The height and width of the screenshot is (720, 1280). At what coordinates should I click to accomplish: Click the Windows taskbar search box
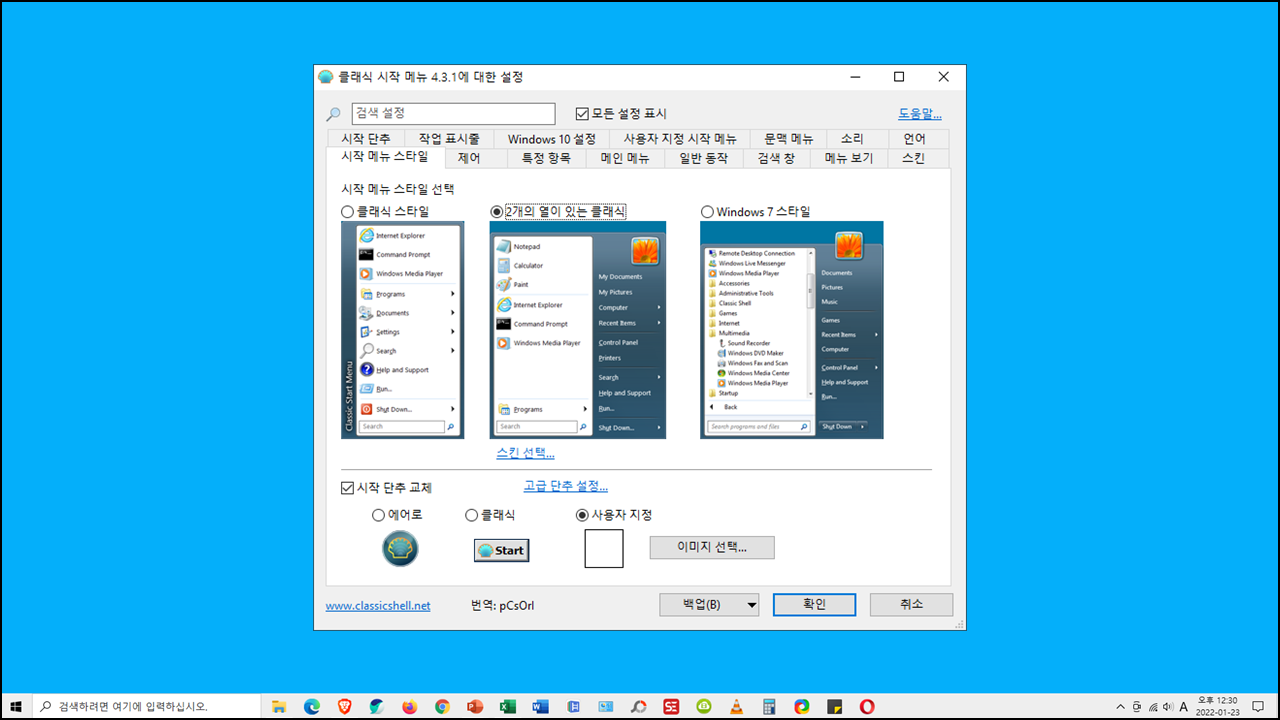[x=147, y=706]
